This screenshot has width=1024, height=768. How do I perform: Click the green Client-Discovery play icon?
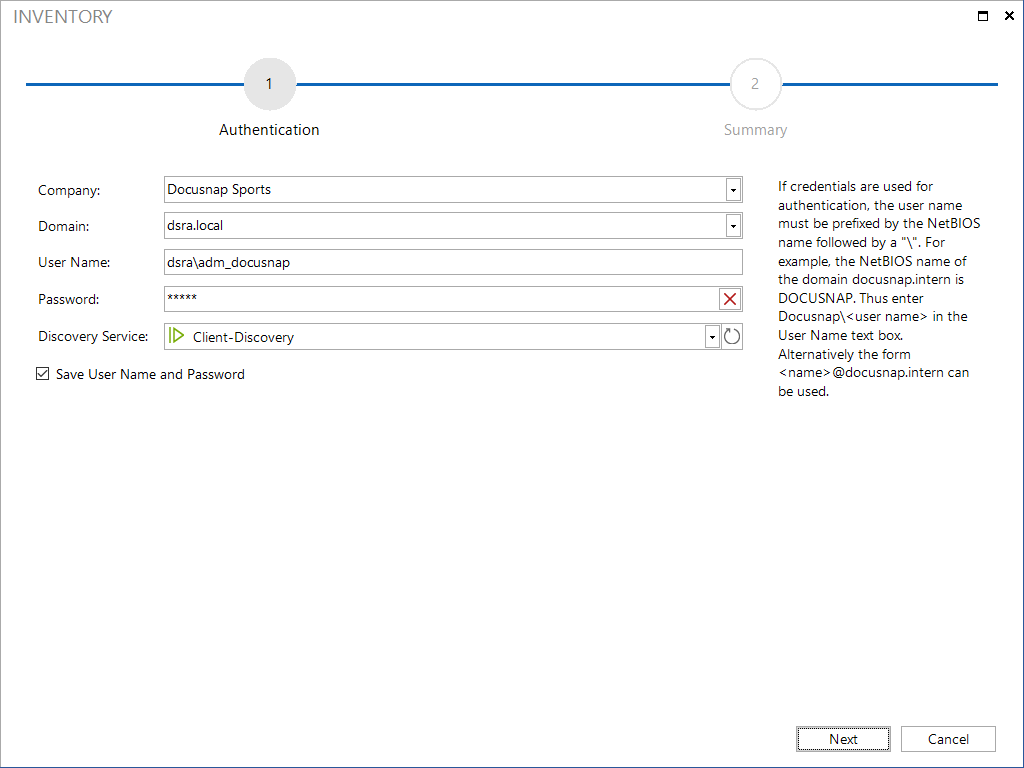tap(176, 336)
